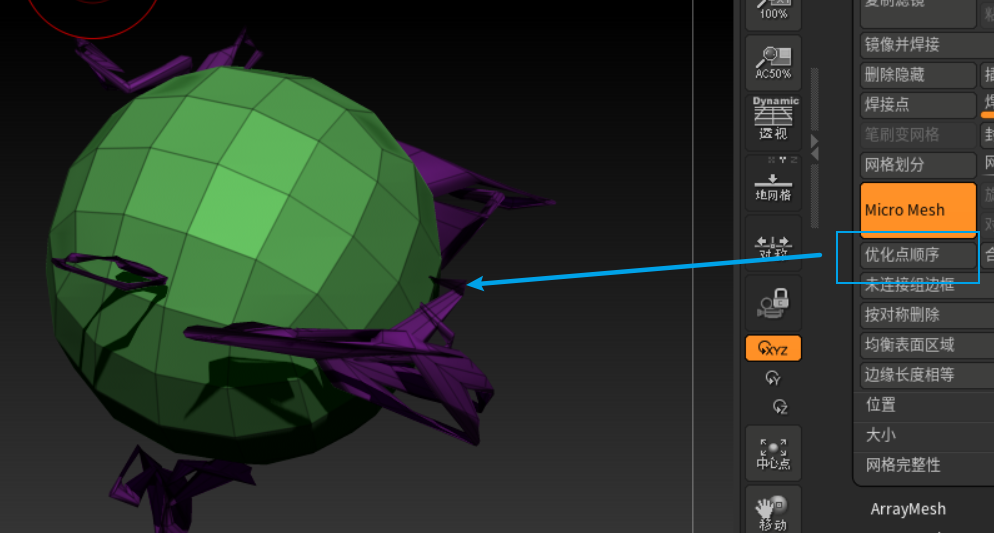Screen dimensions: 994x533
Task: Click the 中心点 frame mesh icon
Action: click(773, 453)
